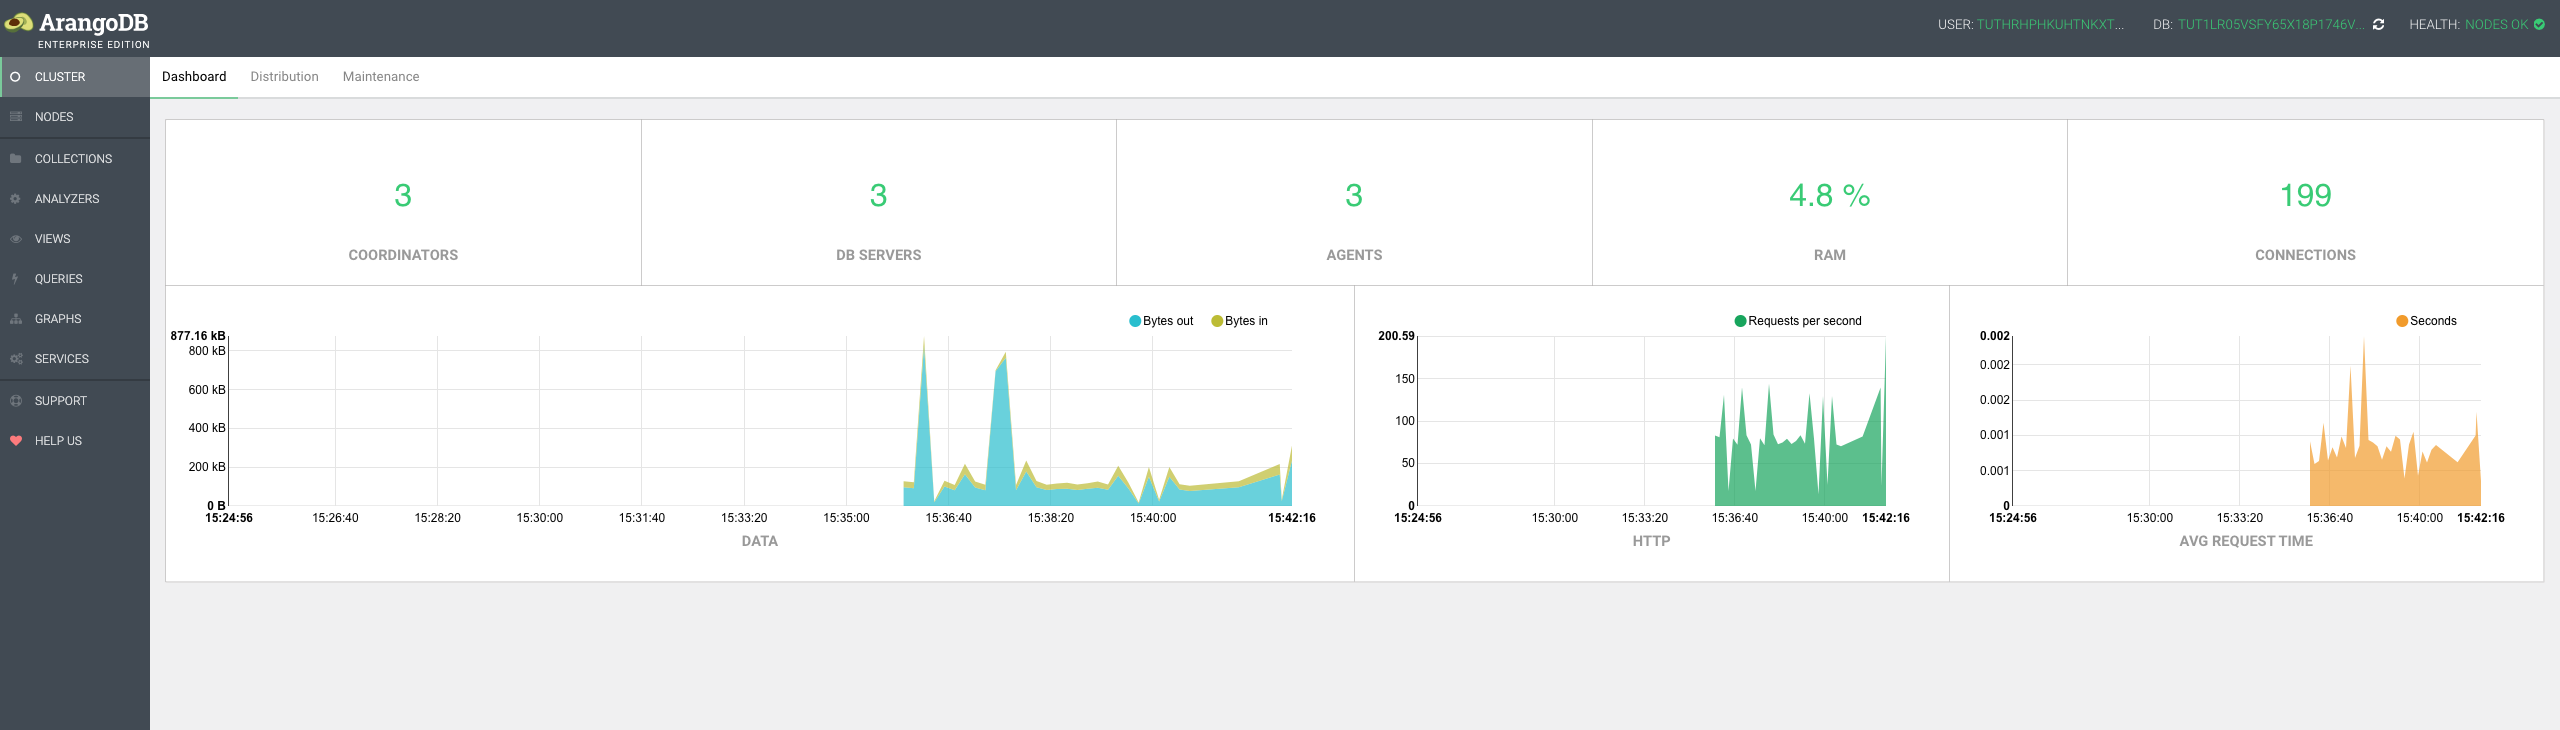This screenshot has height=730, width=2560.
Task: Toggle the Seconds legend series
Action: pyautogui.click(x=2425, y=321)
